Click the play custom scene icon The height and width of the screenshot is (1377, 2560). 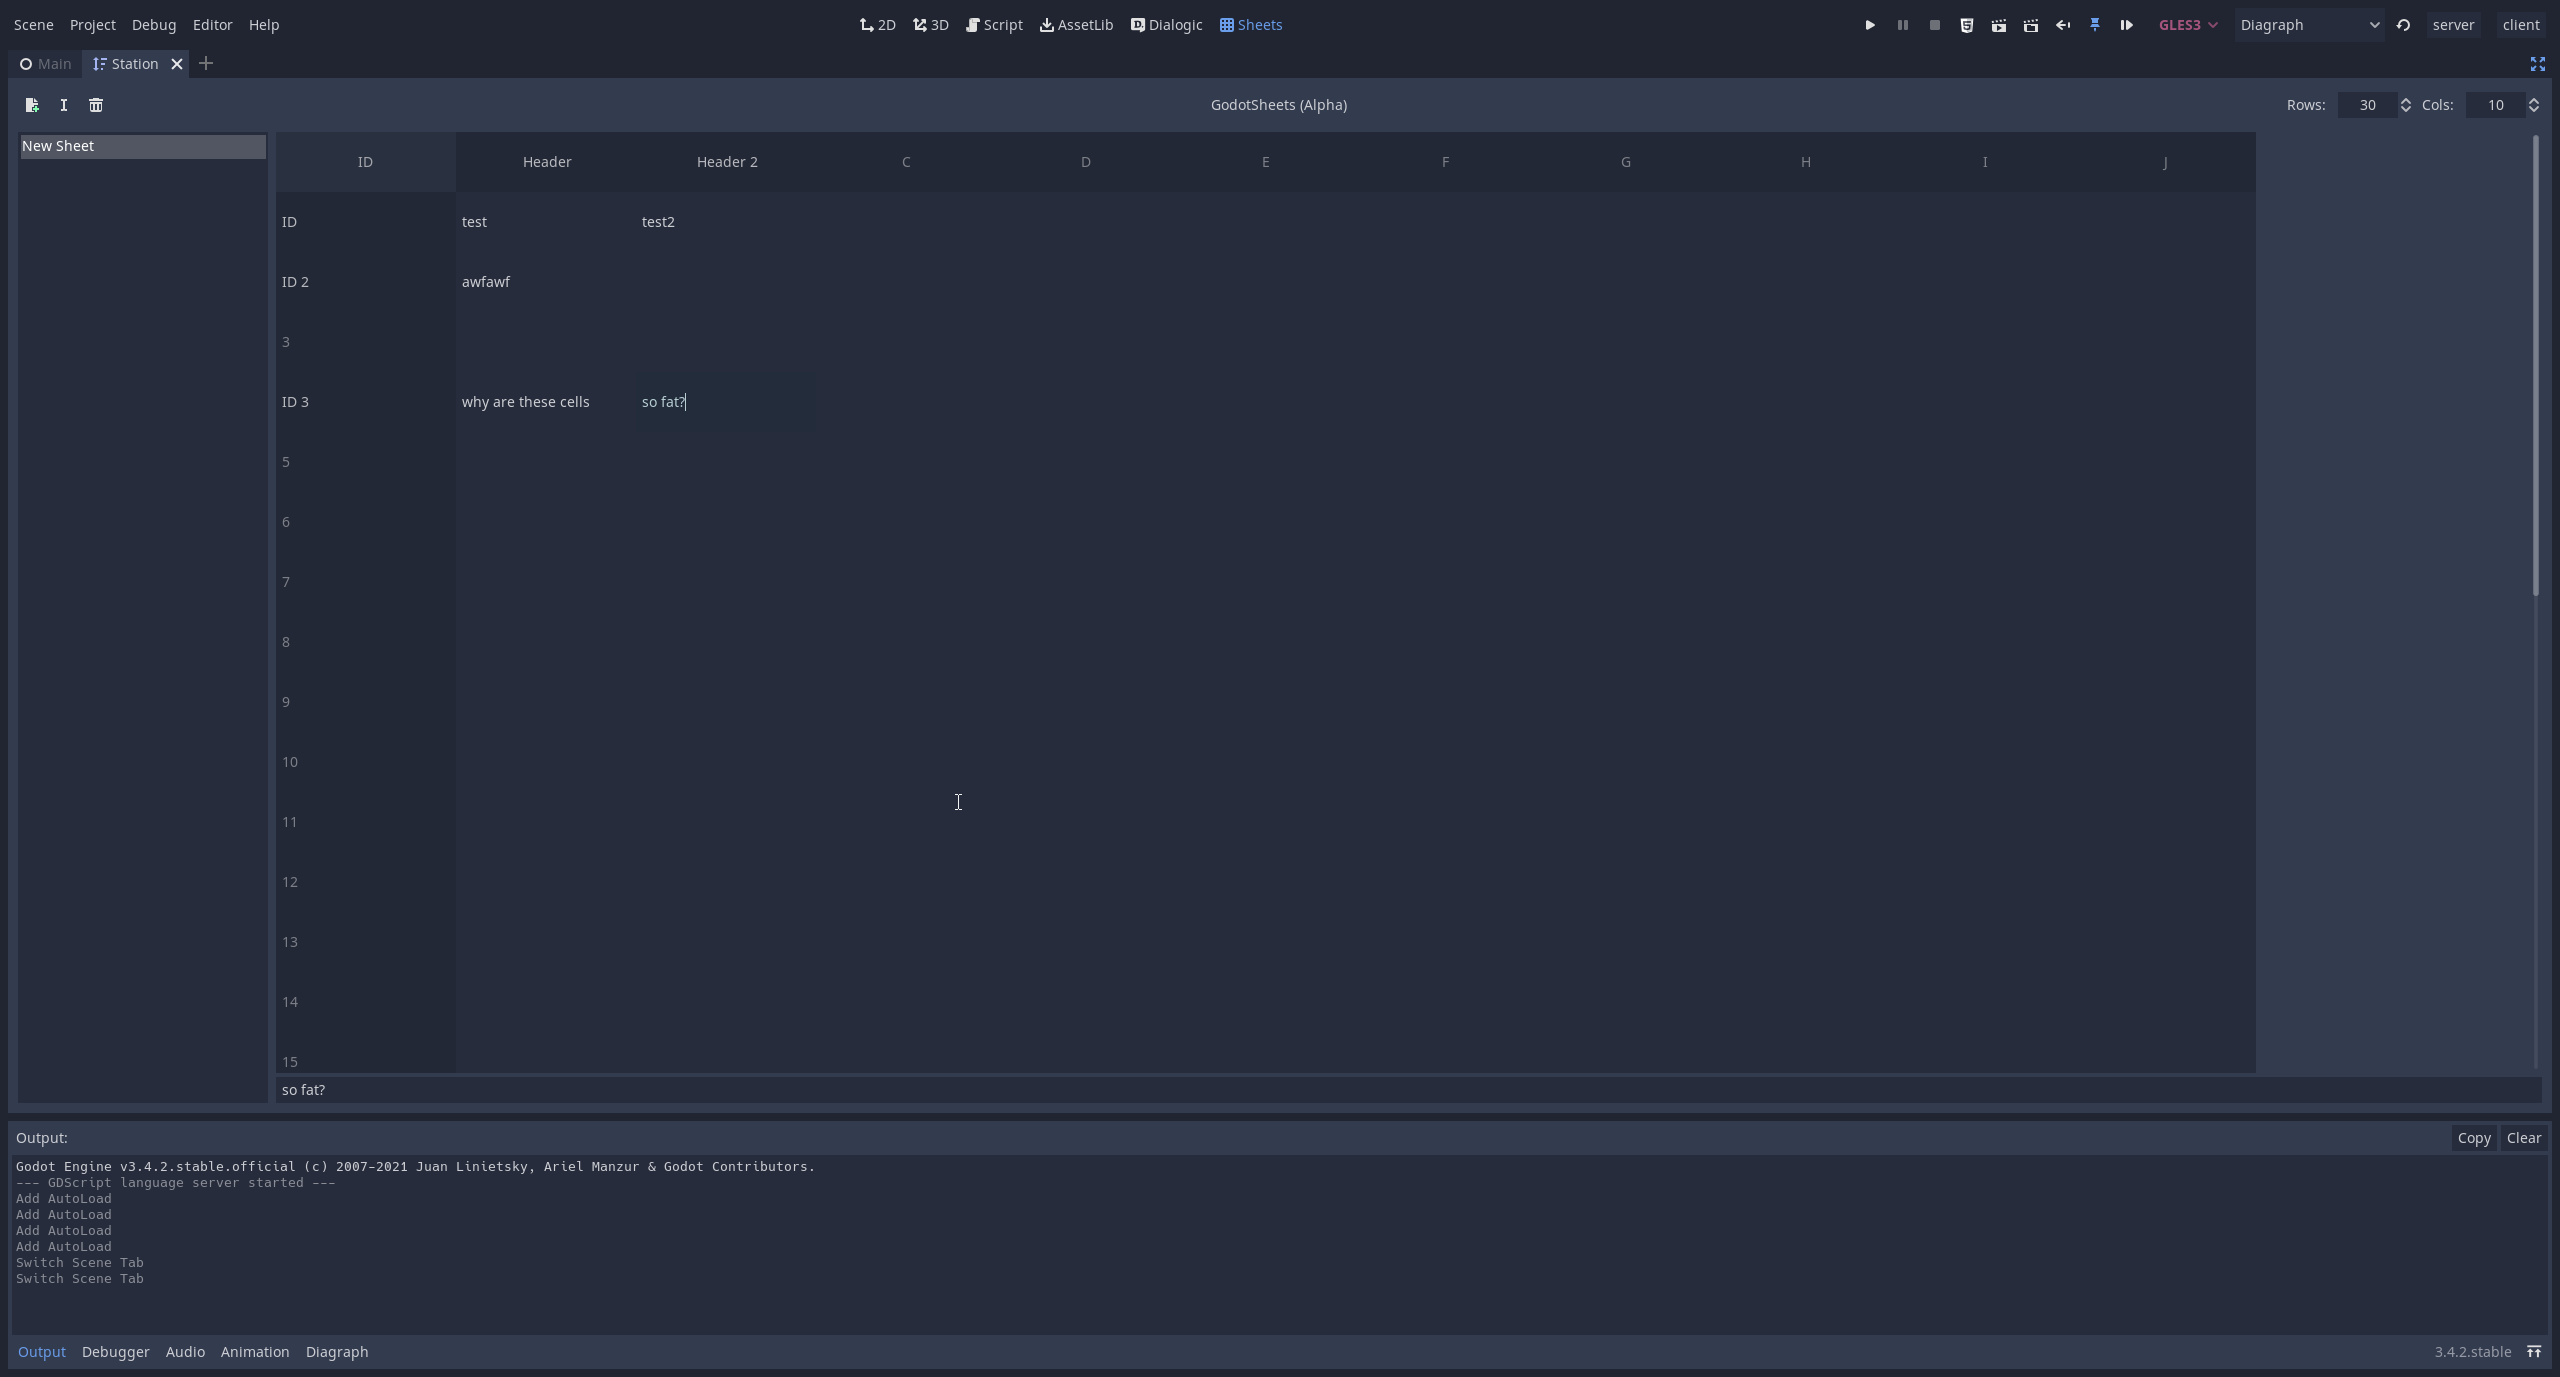[x=2030, y=25]
